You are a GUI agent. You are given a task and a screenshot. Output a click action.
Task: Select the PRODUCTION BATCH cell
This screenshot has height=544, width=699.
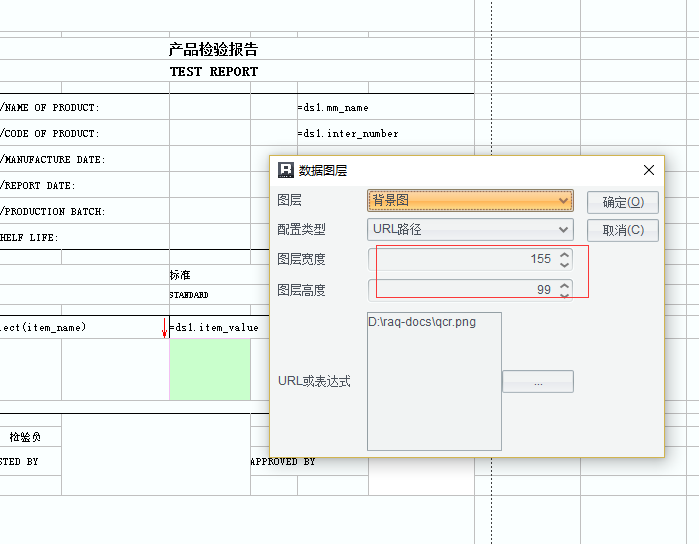[x=53, y=211]
